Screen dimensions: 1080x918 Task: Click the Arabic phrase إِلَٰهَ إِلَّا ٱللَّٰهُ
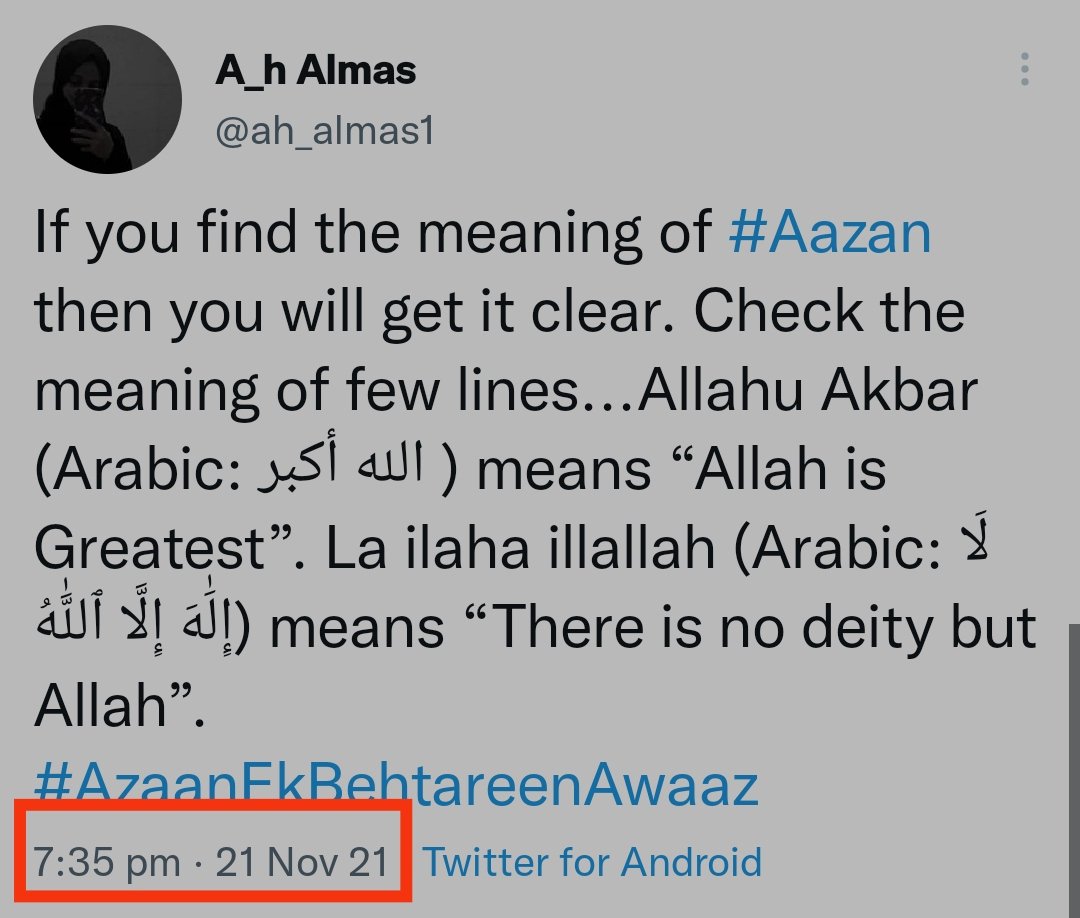pos(142,628)
